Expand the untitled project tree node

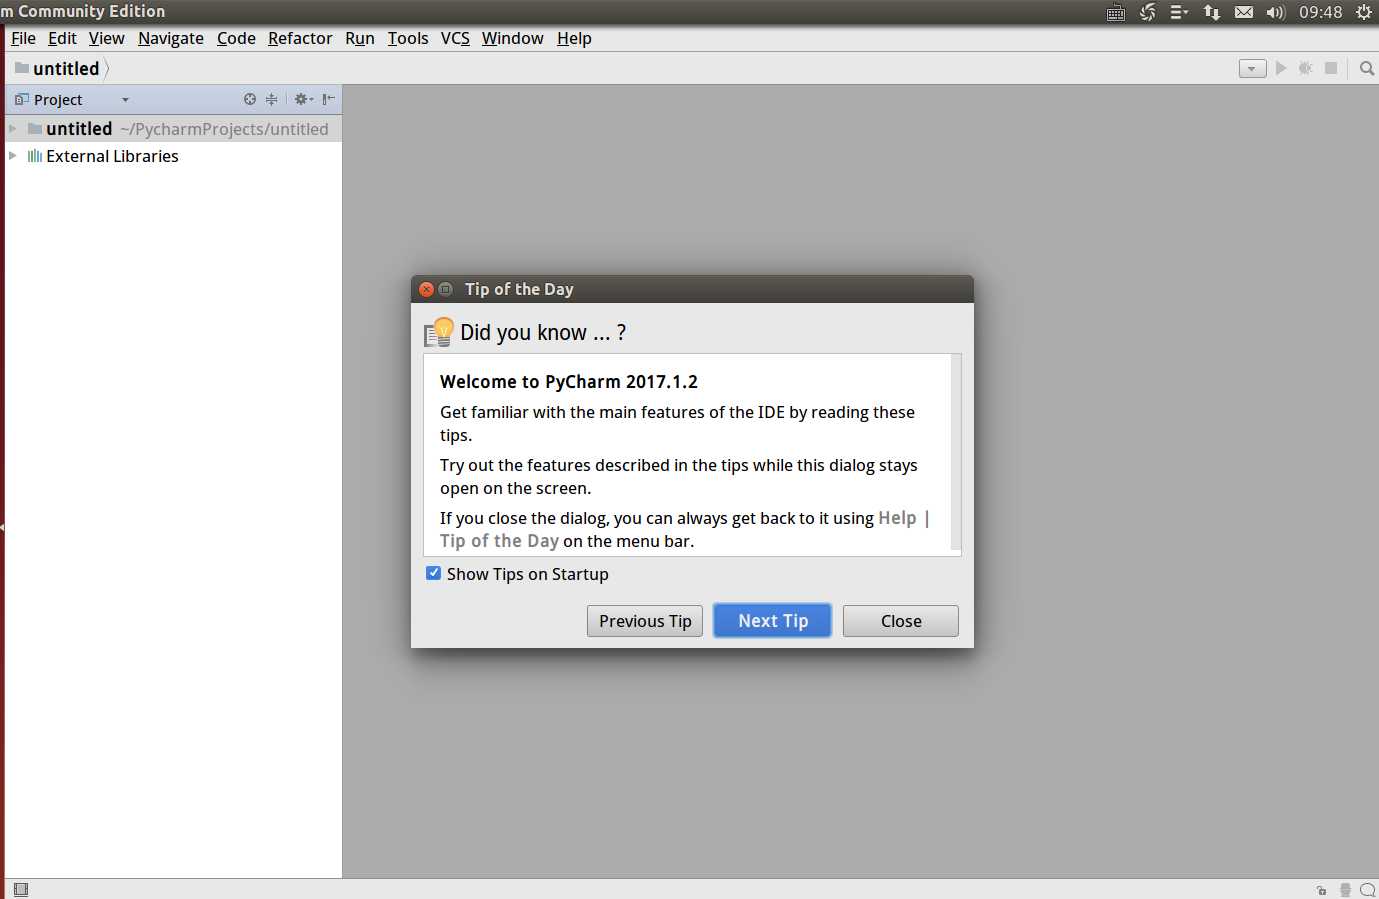point(13,128)
